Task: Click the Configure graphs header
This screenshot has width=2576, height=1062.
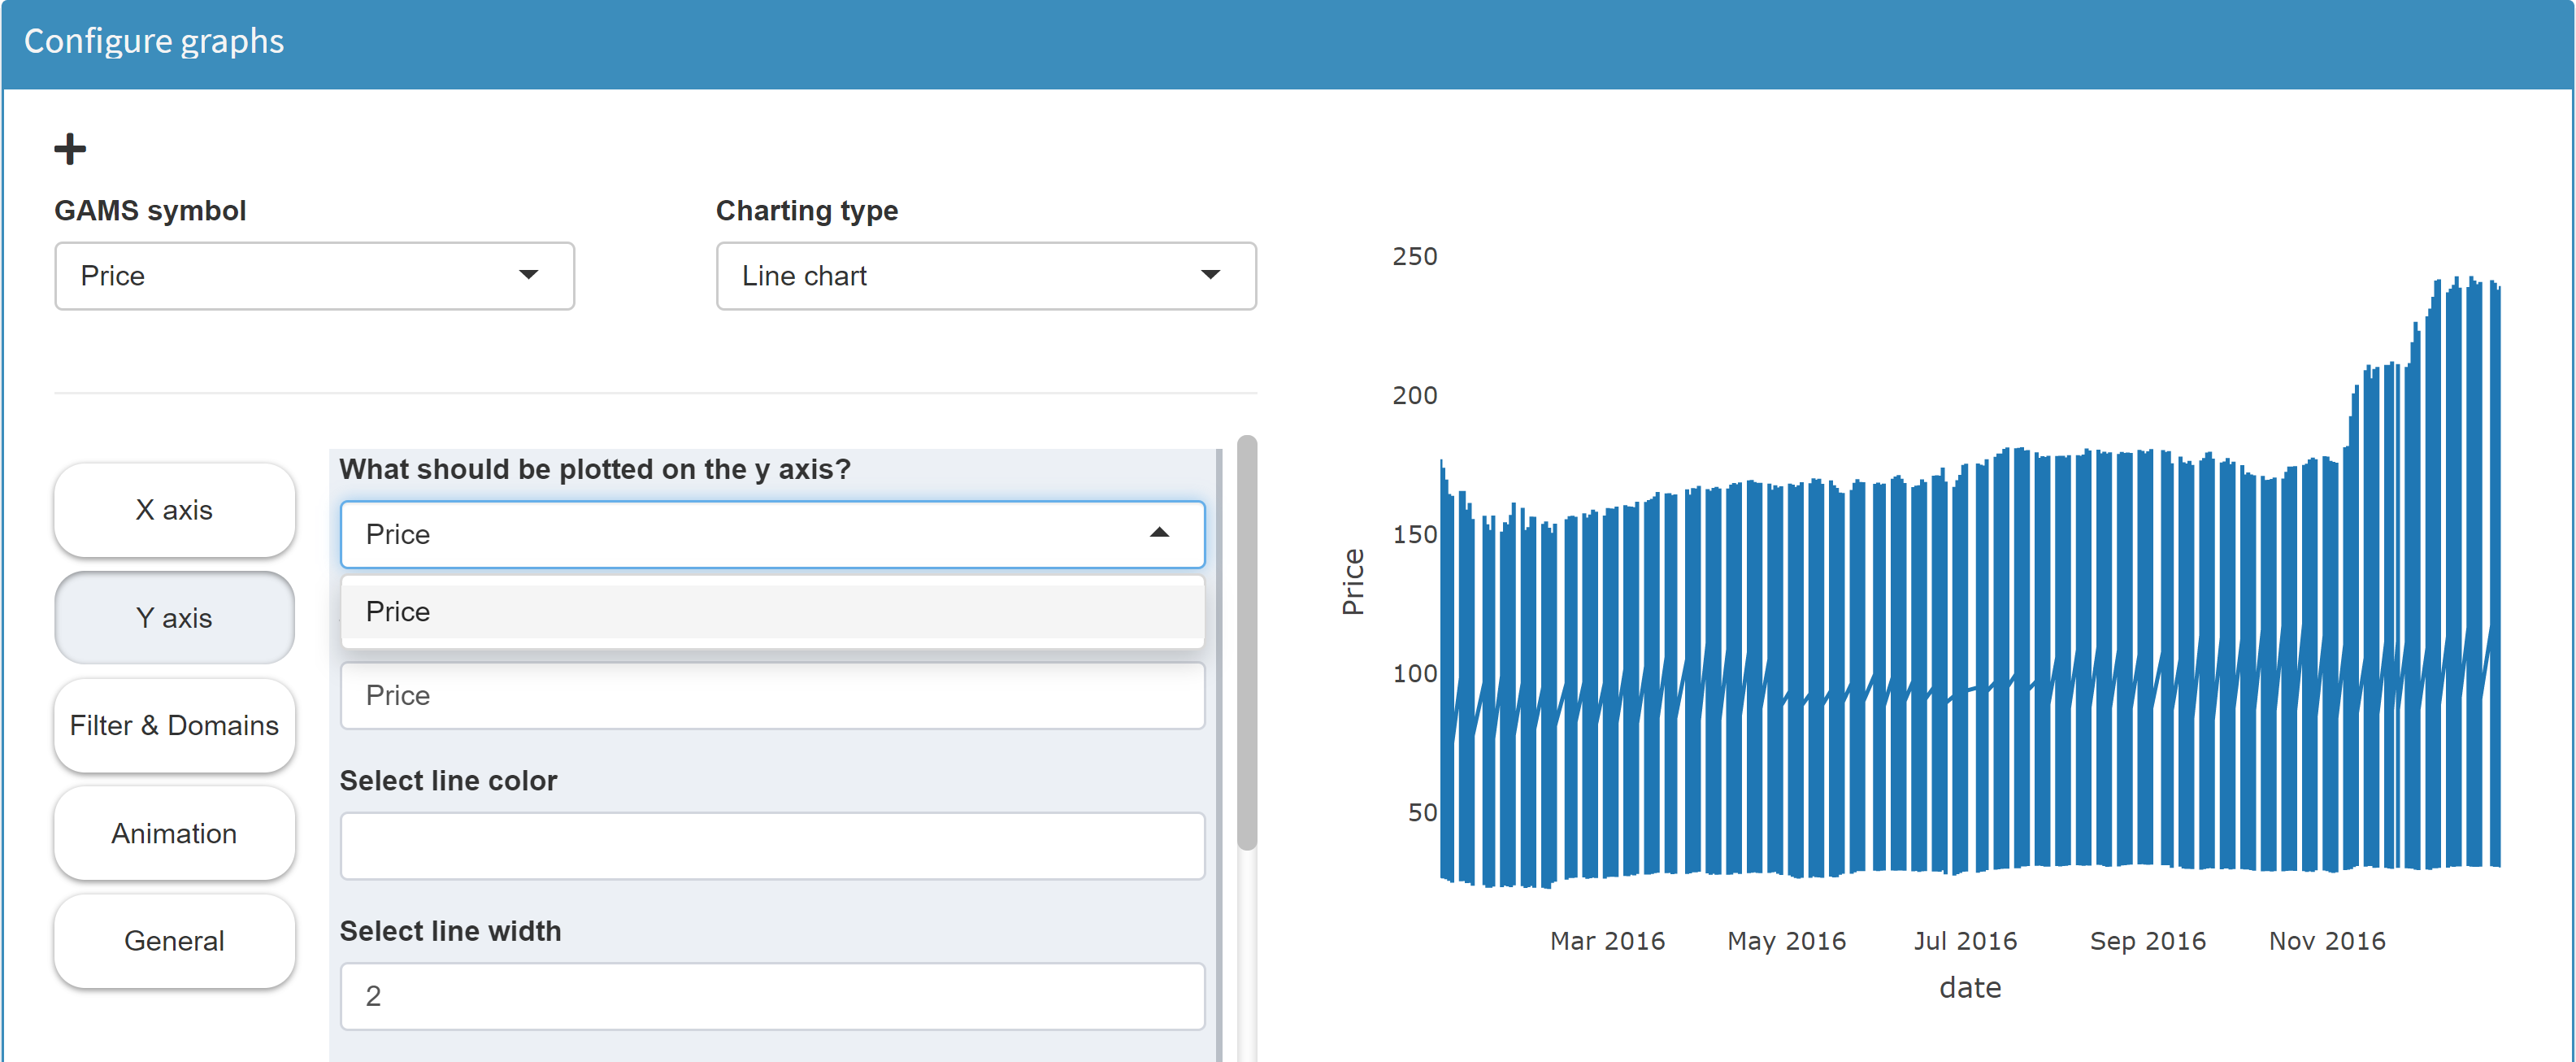Action: (x=154, y=41)
